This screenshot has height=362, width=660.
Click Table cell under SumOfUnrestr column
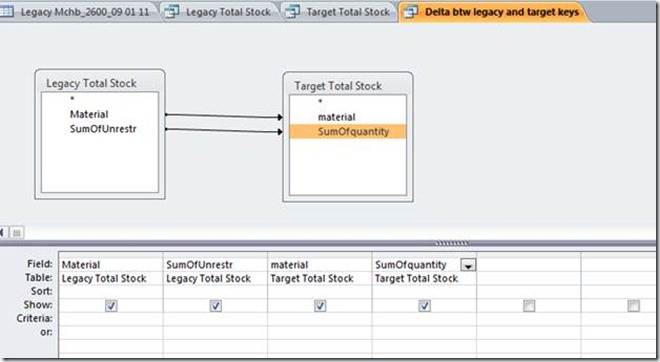click(215, 278)
